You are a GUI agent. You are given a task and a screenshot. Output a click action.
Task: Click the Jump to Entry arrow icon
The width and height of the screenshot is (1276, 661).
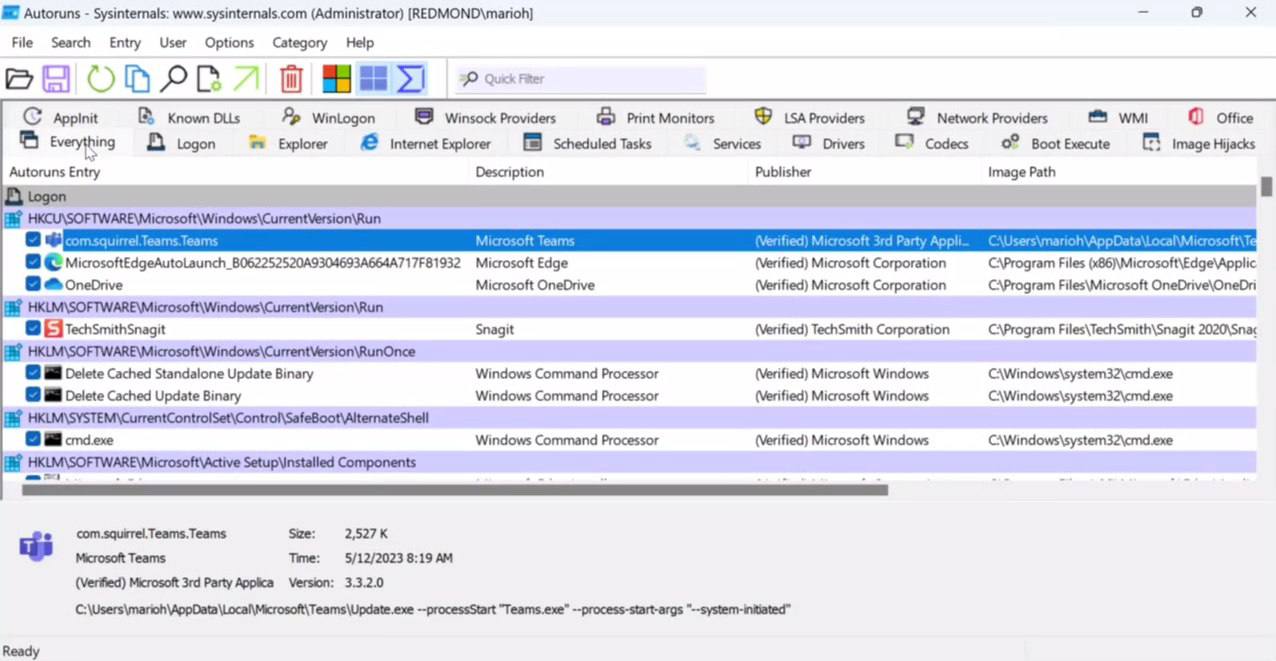245,78
